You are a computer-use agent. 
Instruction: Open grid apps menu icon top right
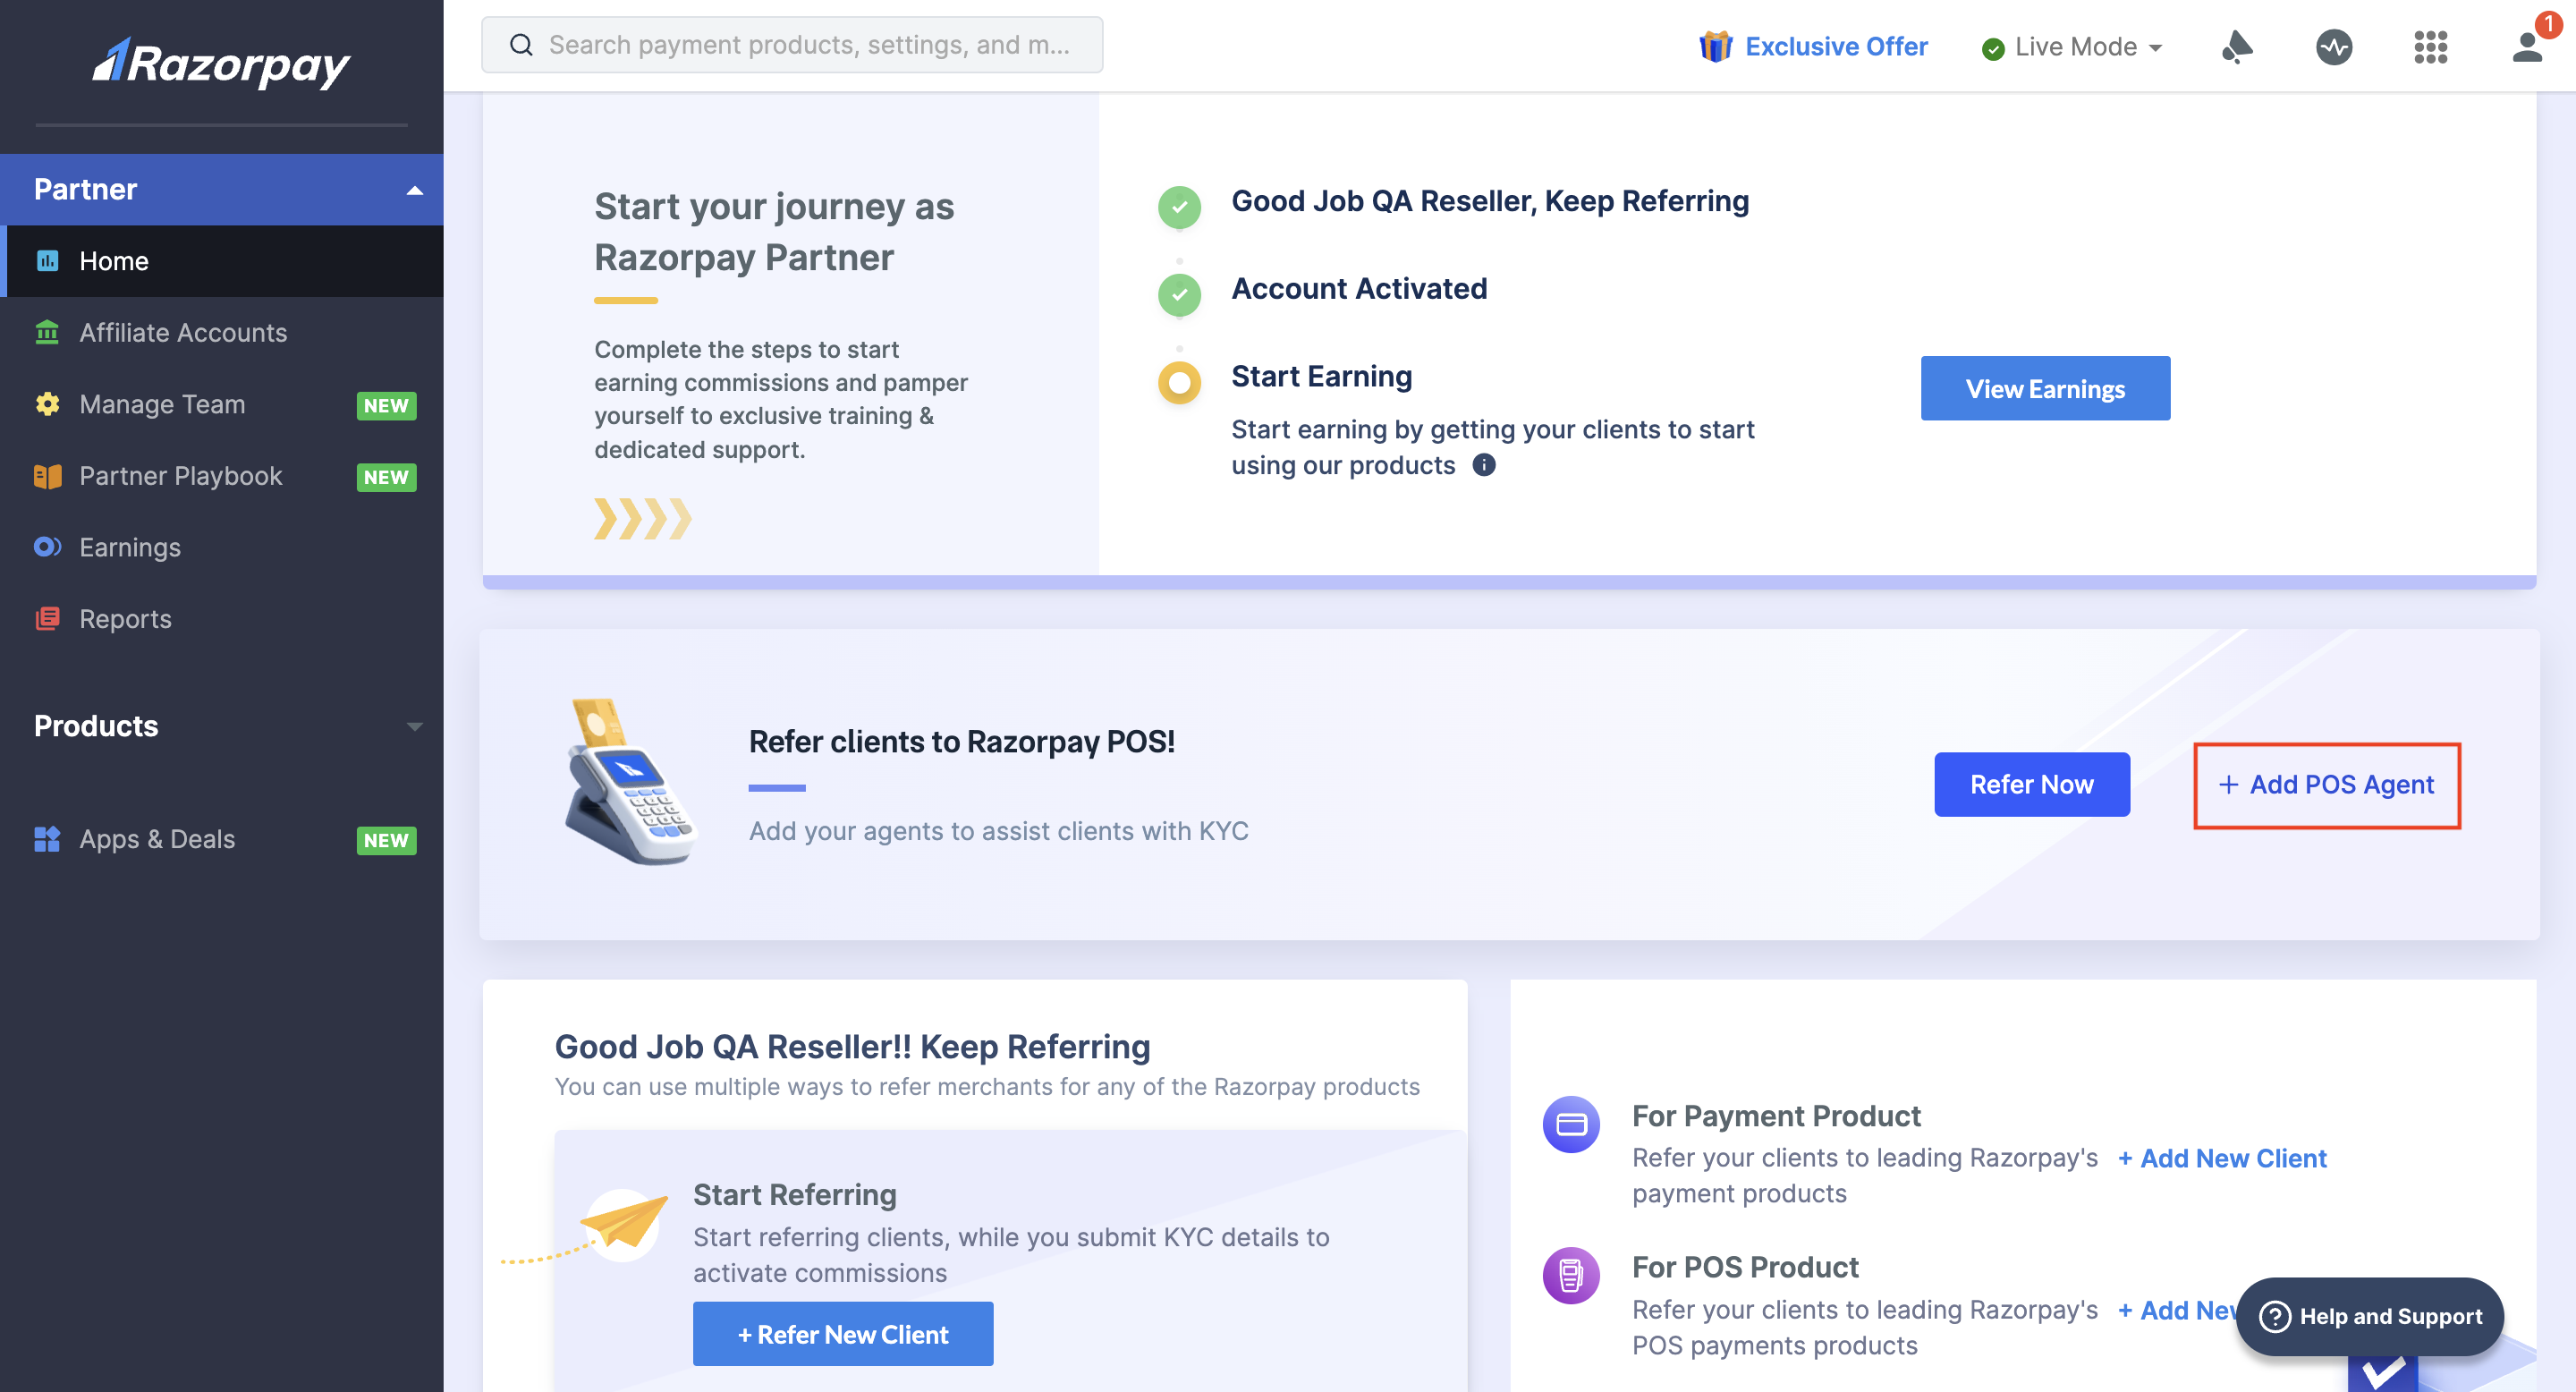2430,47
